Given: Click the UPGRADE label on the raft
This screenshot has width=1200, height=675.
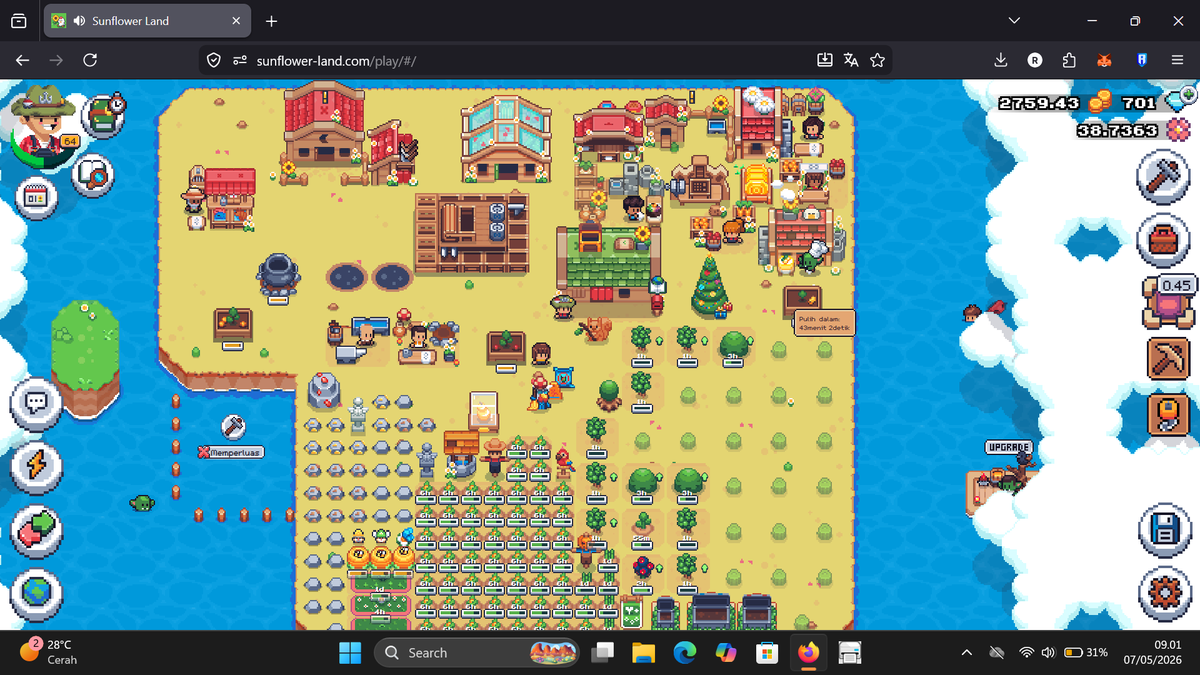Looking at the screenshot, I should tap(1009, 447).
